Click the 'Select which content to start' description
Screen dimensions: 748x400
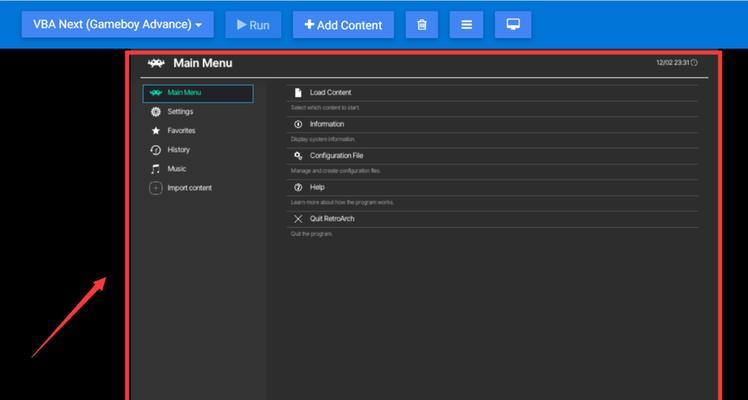[x=325, y=108]
